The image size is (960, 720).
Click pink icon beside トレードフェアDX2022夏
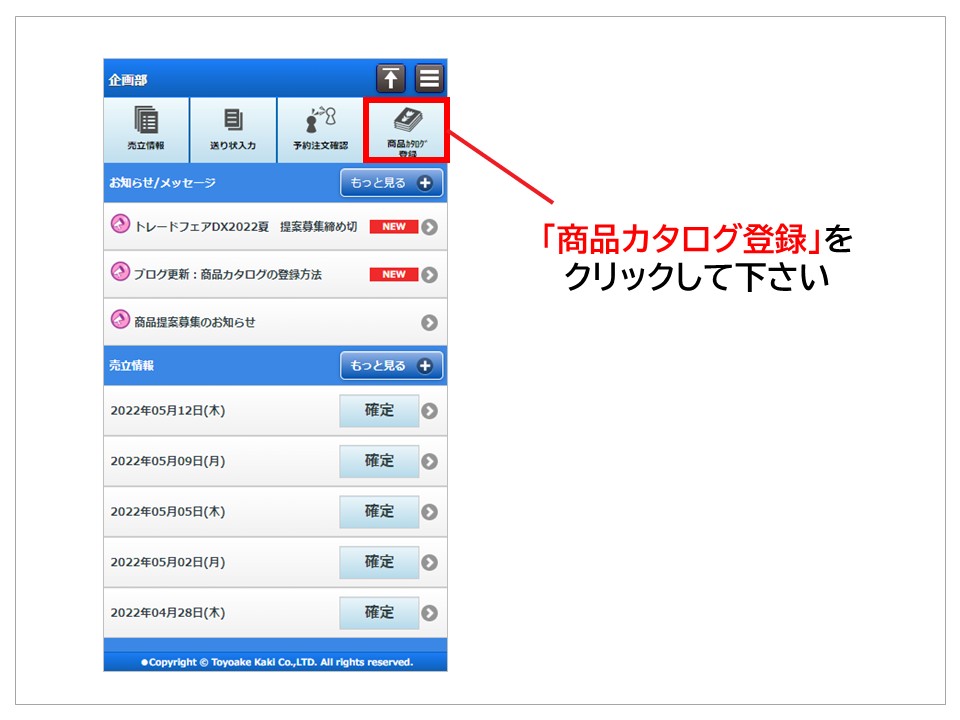120,226
